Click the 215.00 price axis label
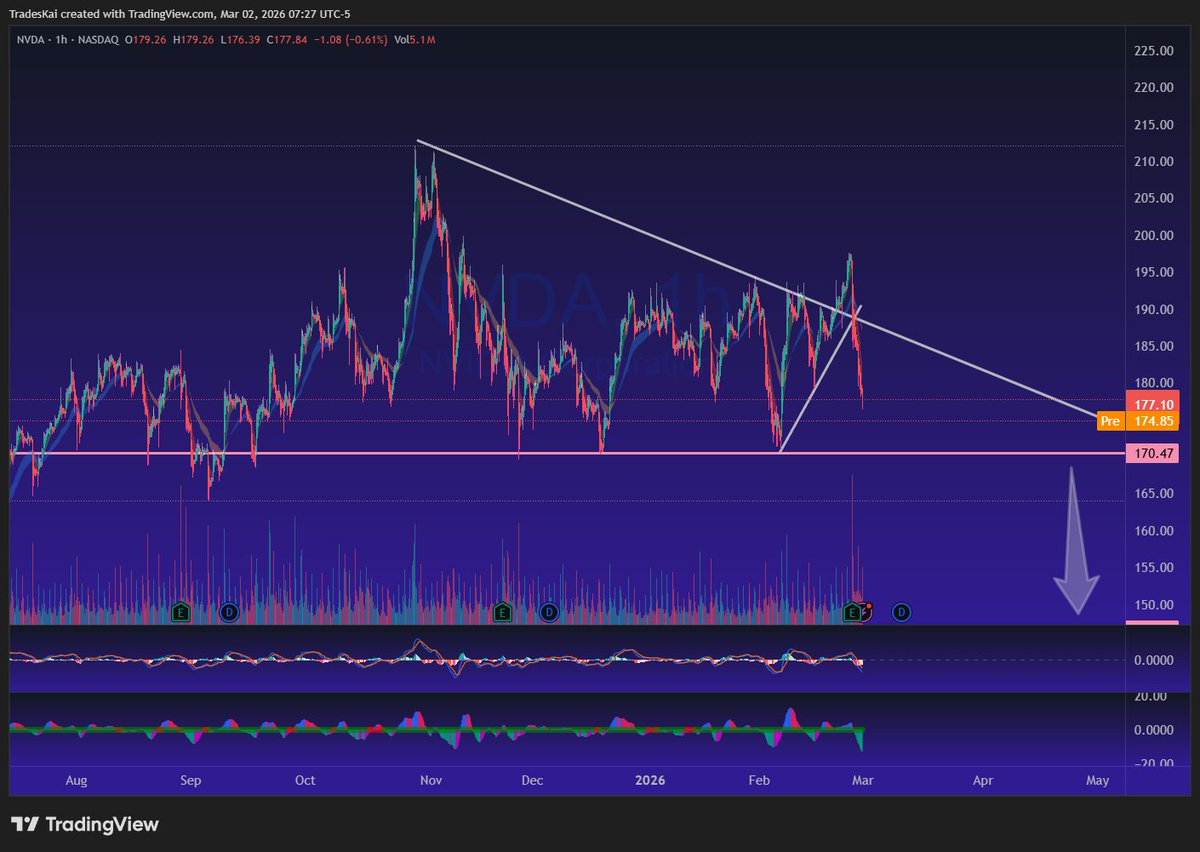The width and height of the screenshot is (1200, 852). [1153, 125]
